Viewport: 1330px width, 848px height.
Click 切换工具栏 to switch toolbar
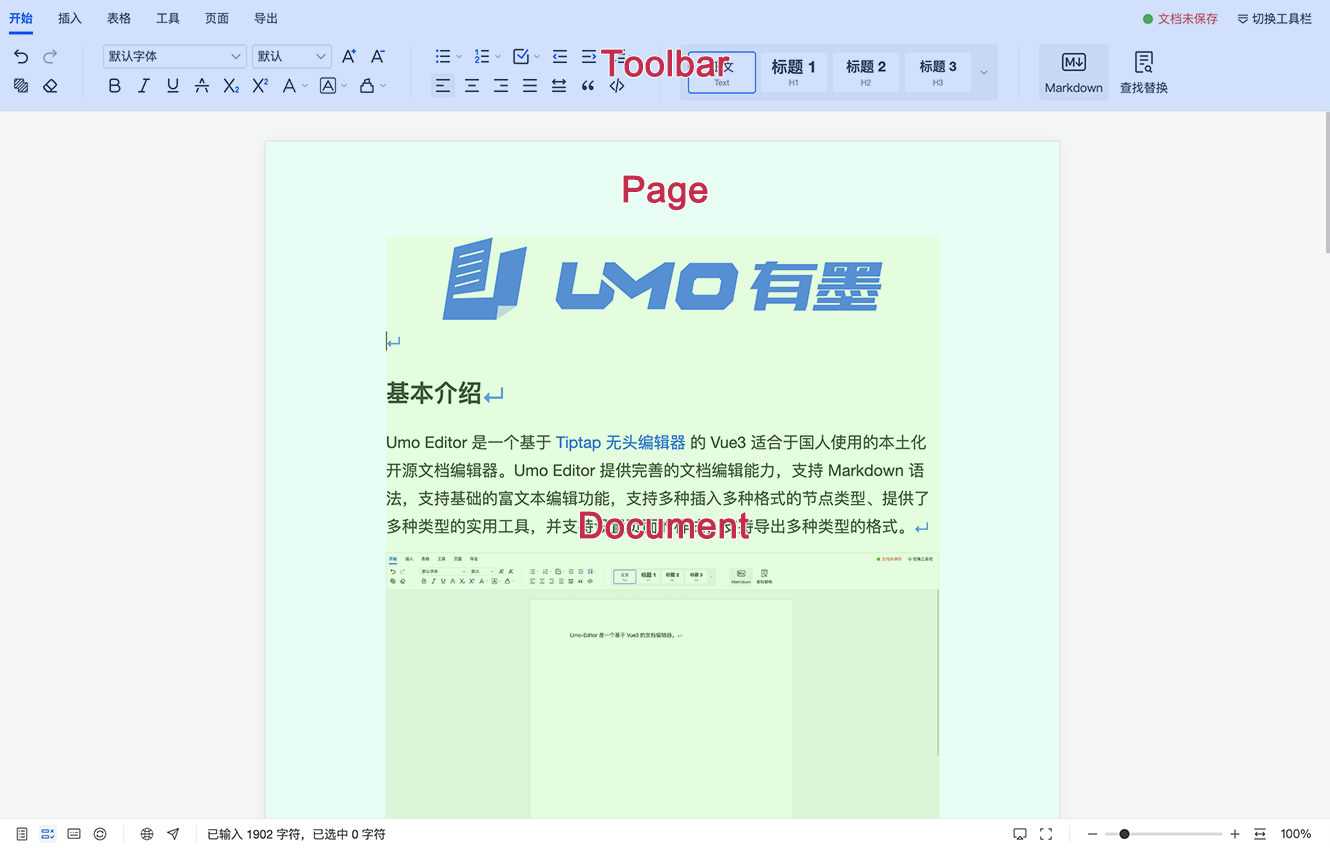coord(1275,19)
